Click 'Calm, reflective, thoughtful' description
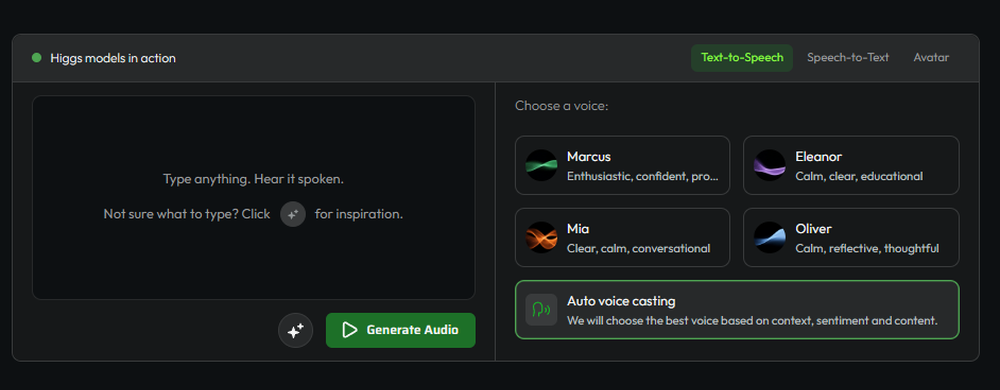 tap(867, 249)
